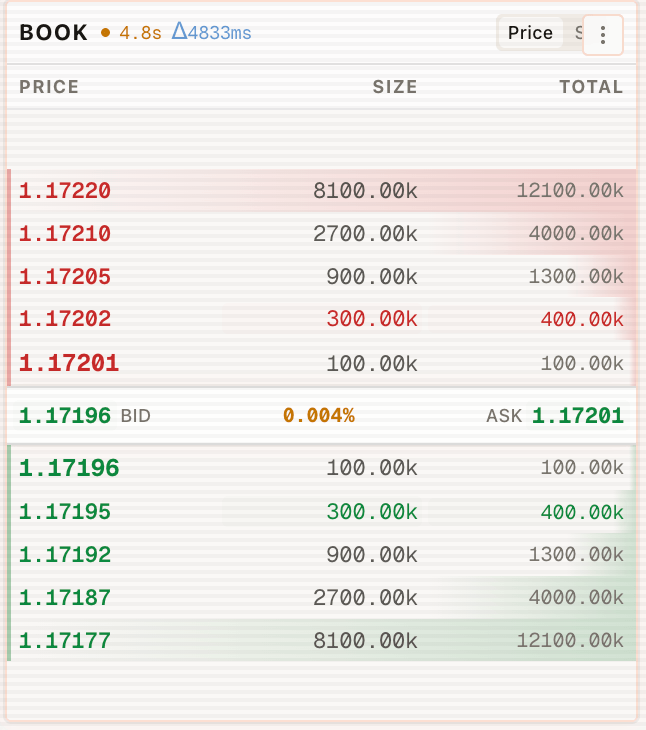The width and height of the screenshot is (646, 730).
Task: Click total 12100.00k in the 1.17177 row
Action: pos(570,641)
